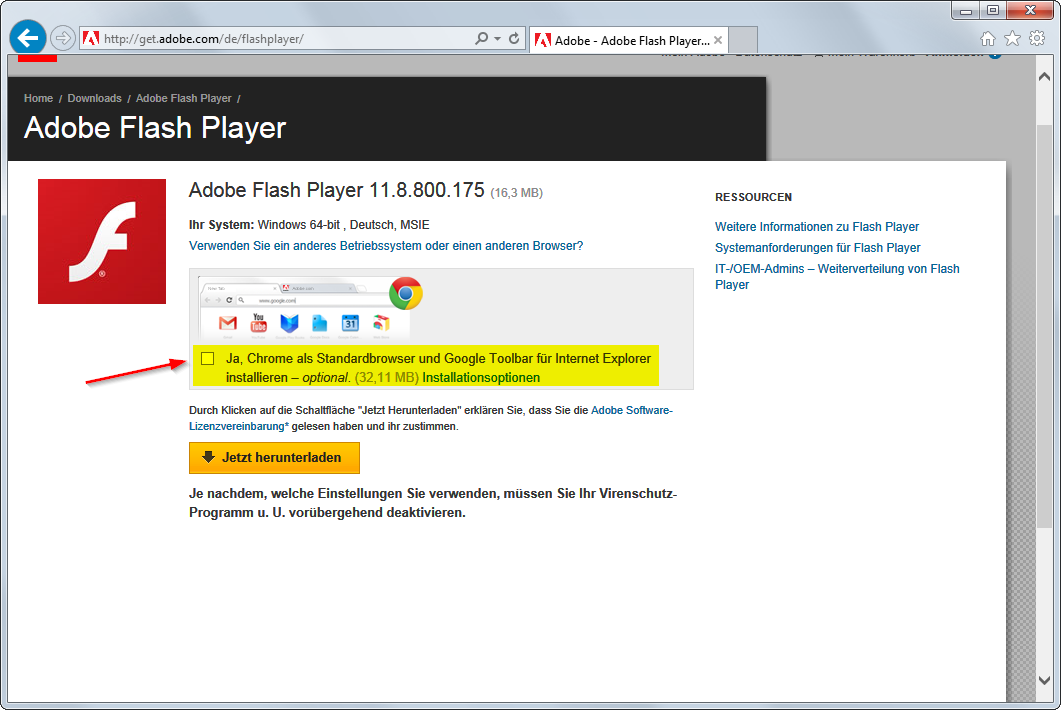
Task: Open Adobe Software-Lizenzvereinbarung link
Action: (x=431, y=418)
